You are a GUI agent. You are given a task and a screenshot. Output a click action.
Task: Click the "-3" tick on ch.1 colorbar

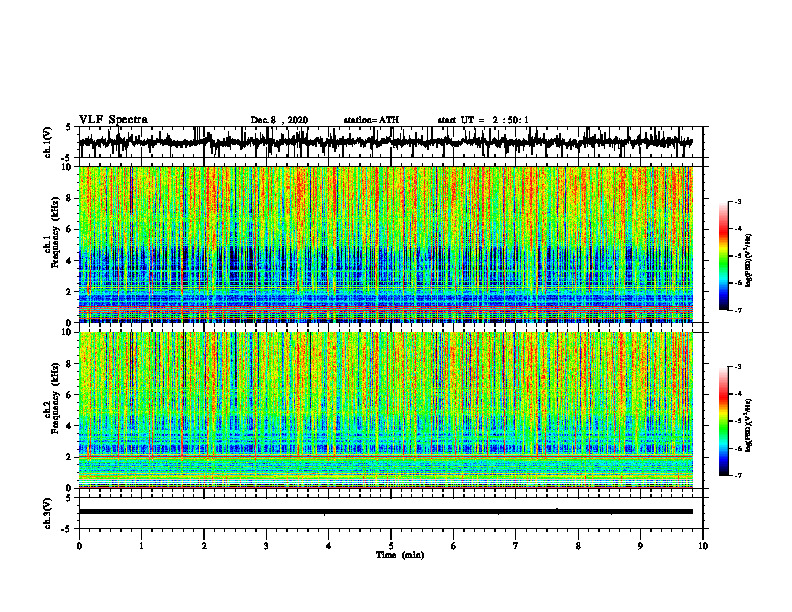click(738, 202)
